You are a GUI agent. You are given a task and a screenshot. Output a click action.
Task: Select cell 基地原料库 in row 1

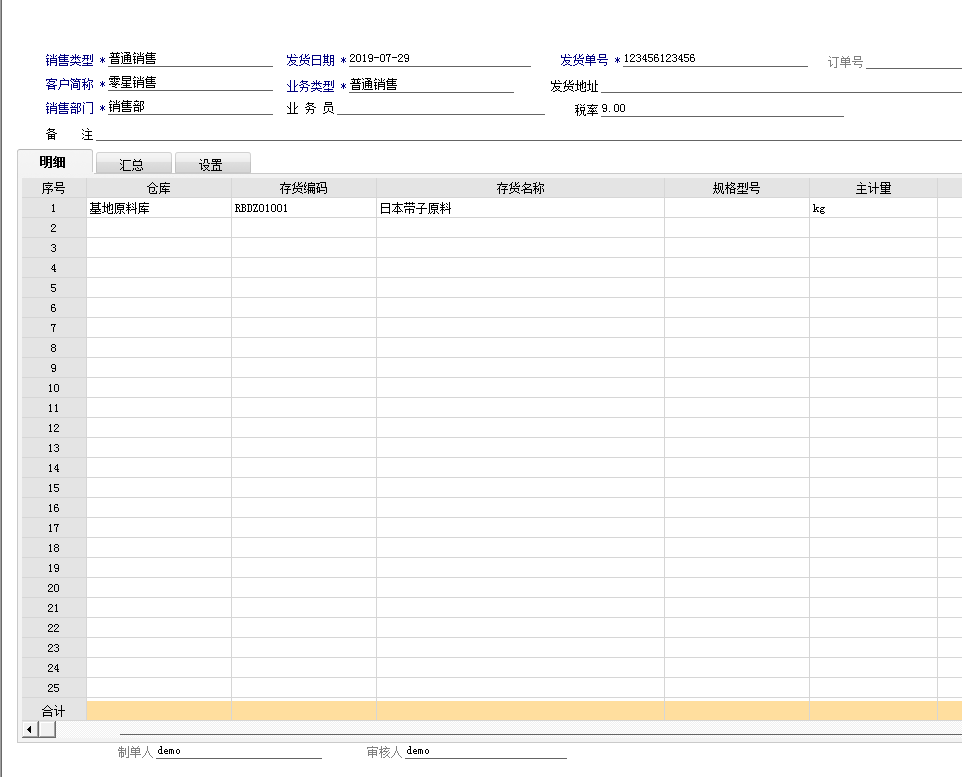[x=159, y=208]
